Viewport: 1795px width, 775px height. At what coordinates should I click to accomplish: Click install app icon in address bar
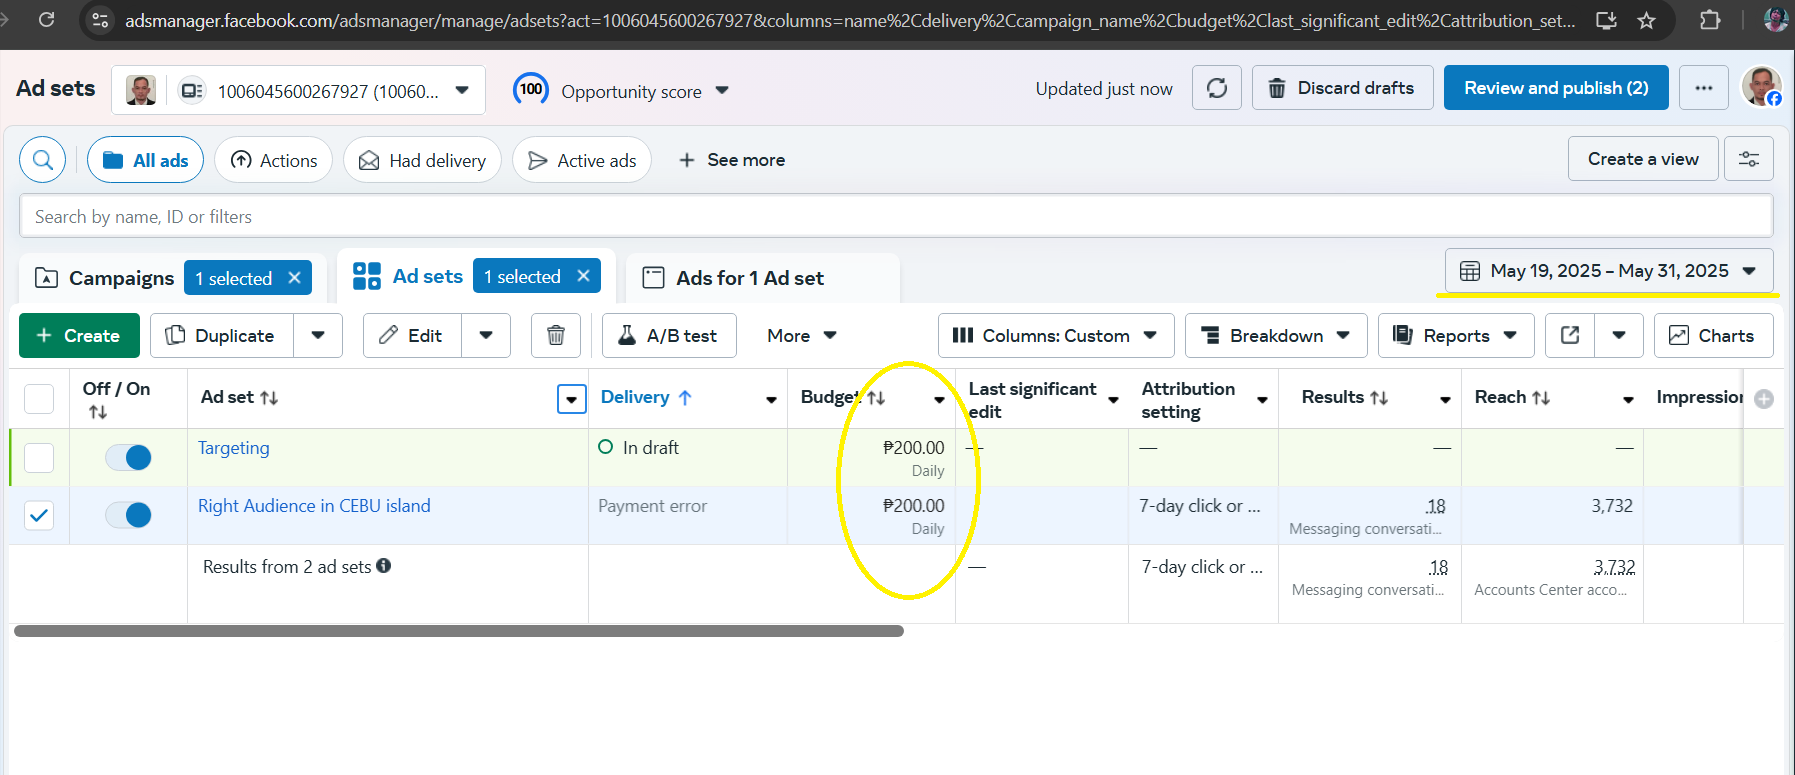tap(1606, 20)
